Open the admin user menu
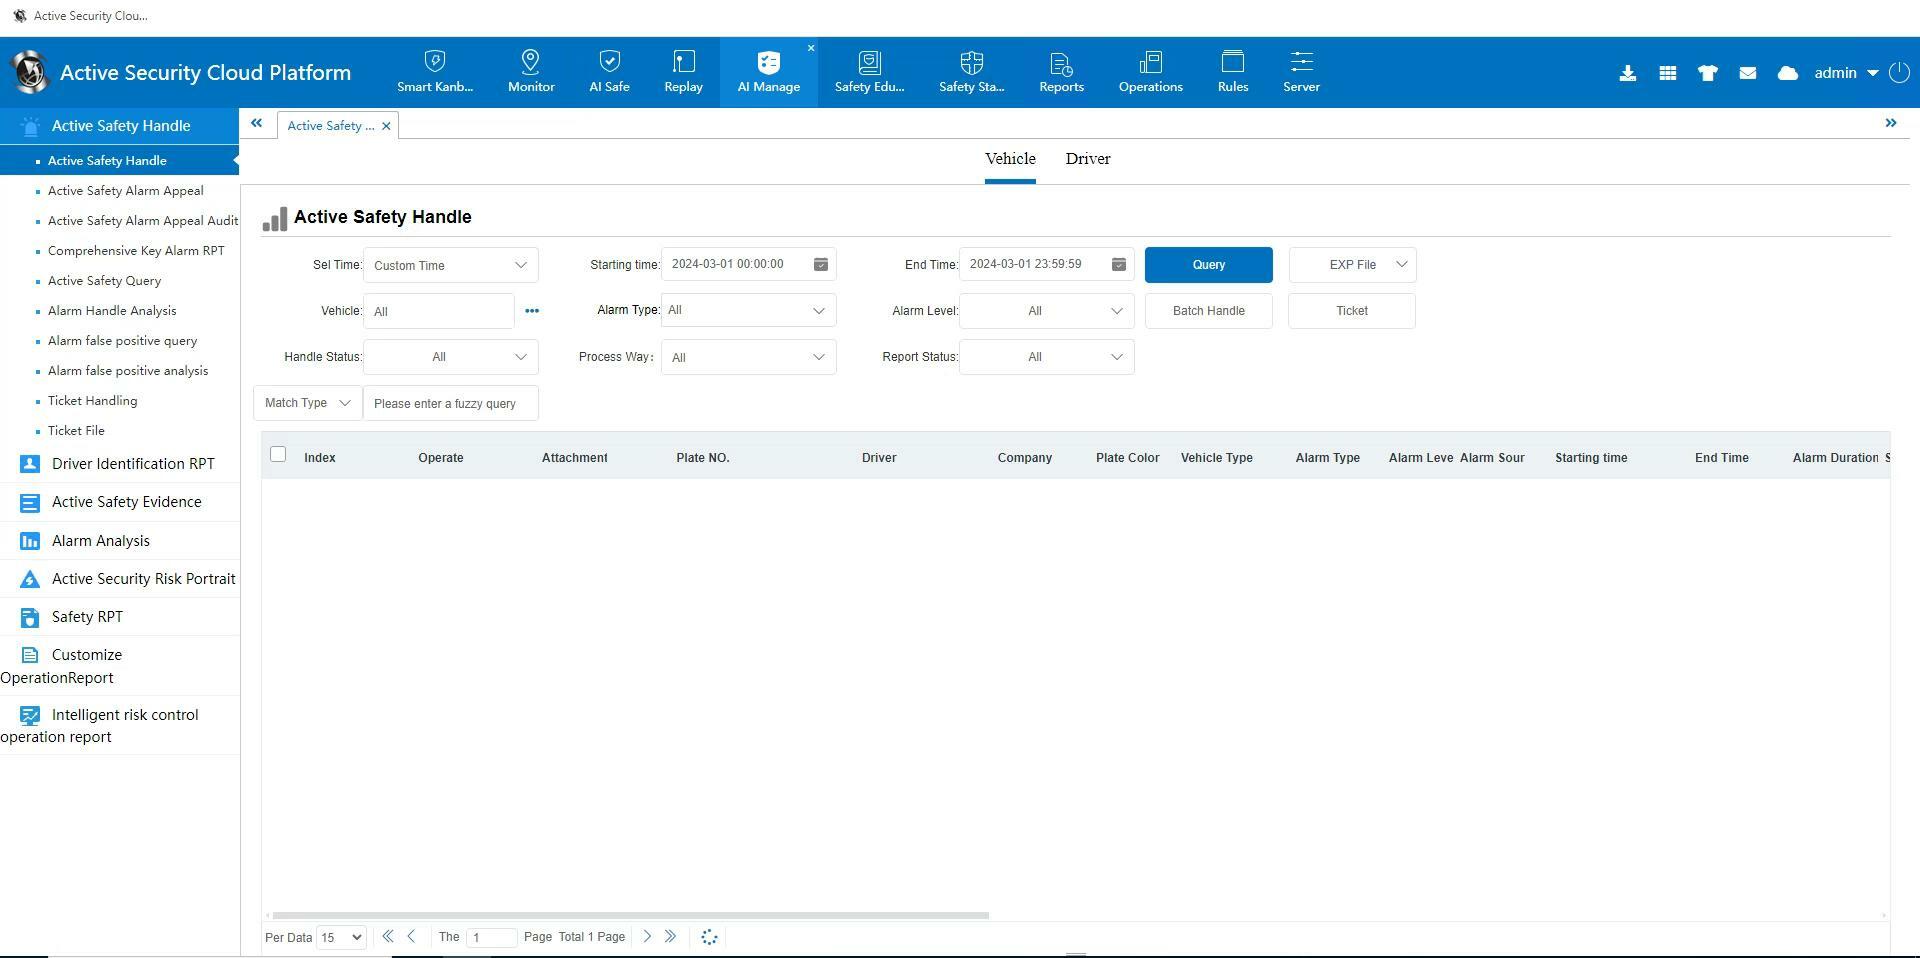The width and height of the screenshot is (1920, 958). (1846, 73)
